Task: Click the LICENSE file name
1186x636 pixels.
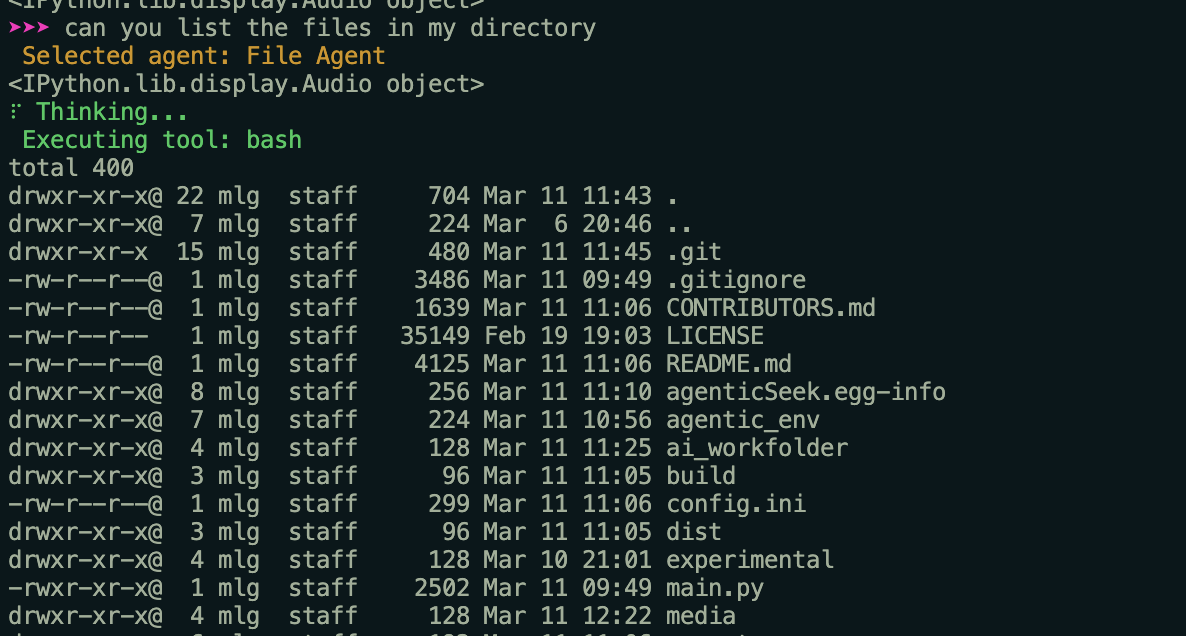Action: [715, 336]
